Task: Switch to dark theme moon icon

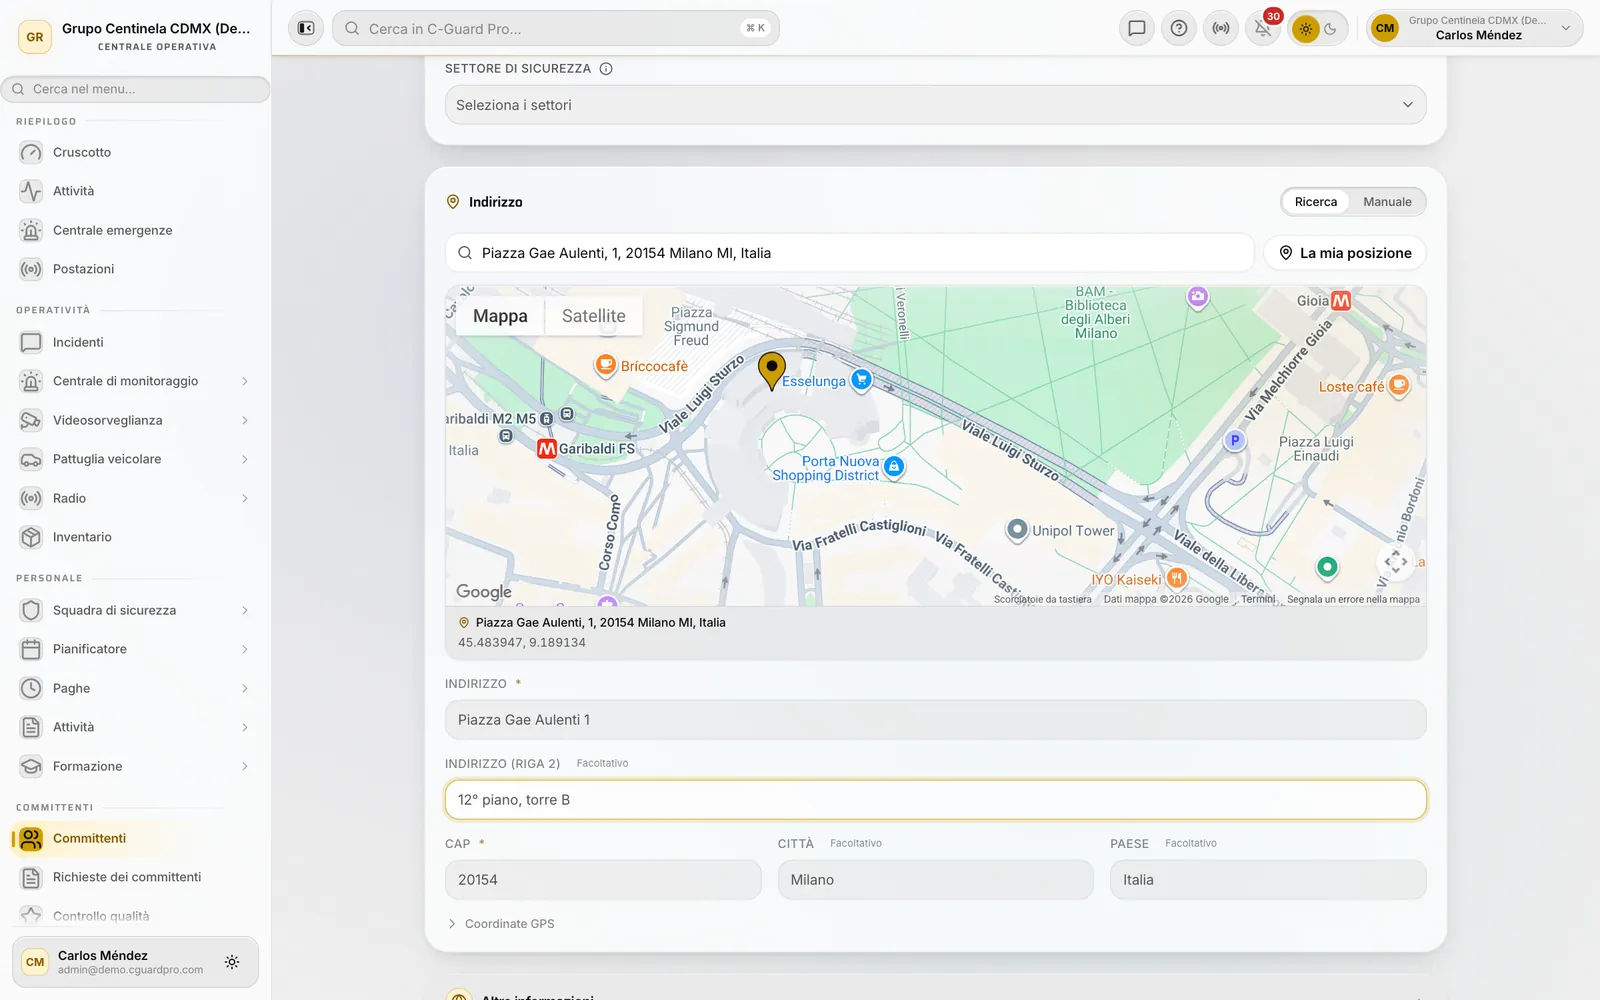Action: [1331, 29]
